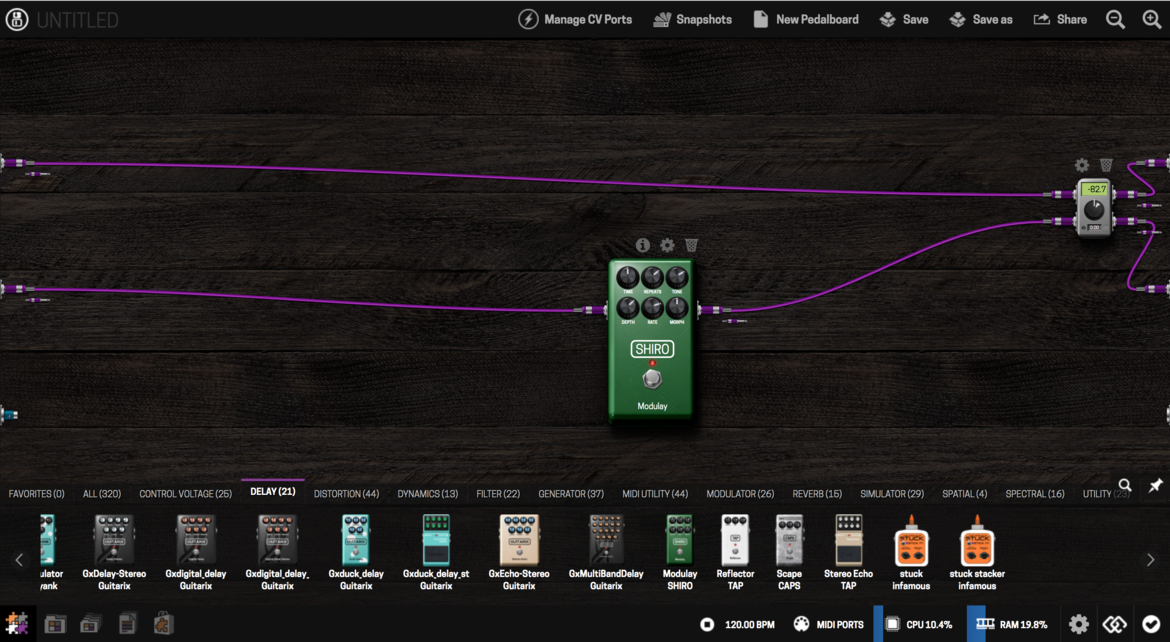The width and height of the screenshot is (1170, 642).
Task: Open plugin search in the pedal browser
Action: [1125, 485]
